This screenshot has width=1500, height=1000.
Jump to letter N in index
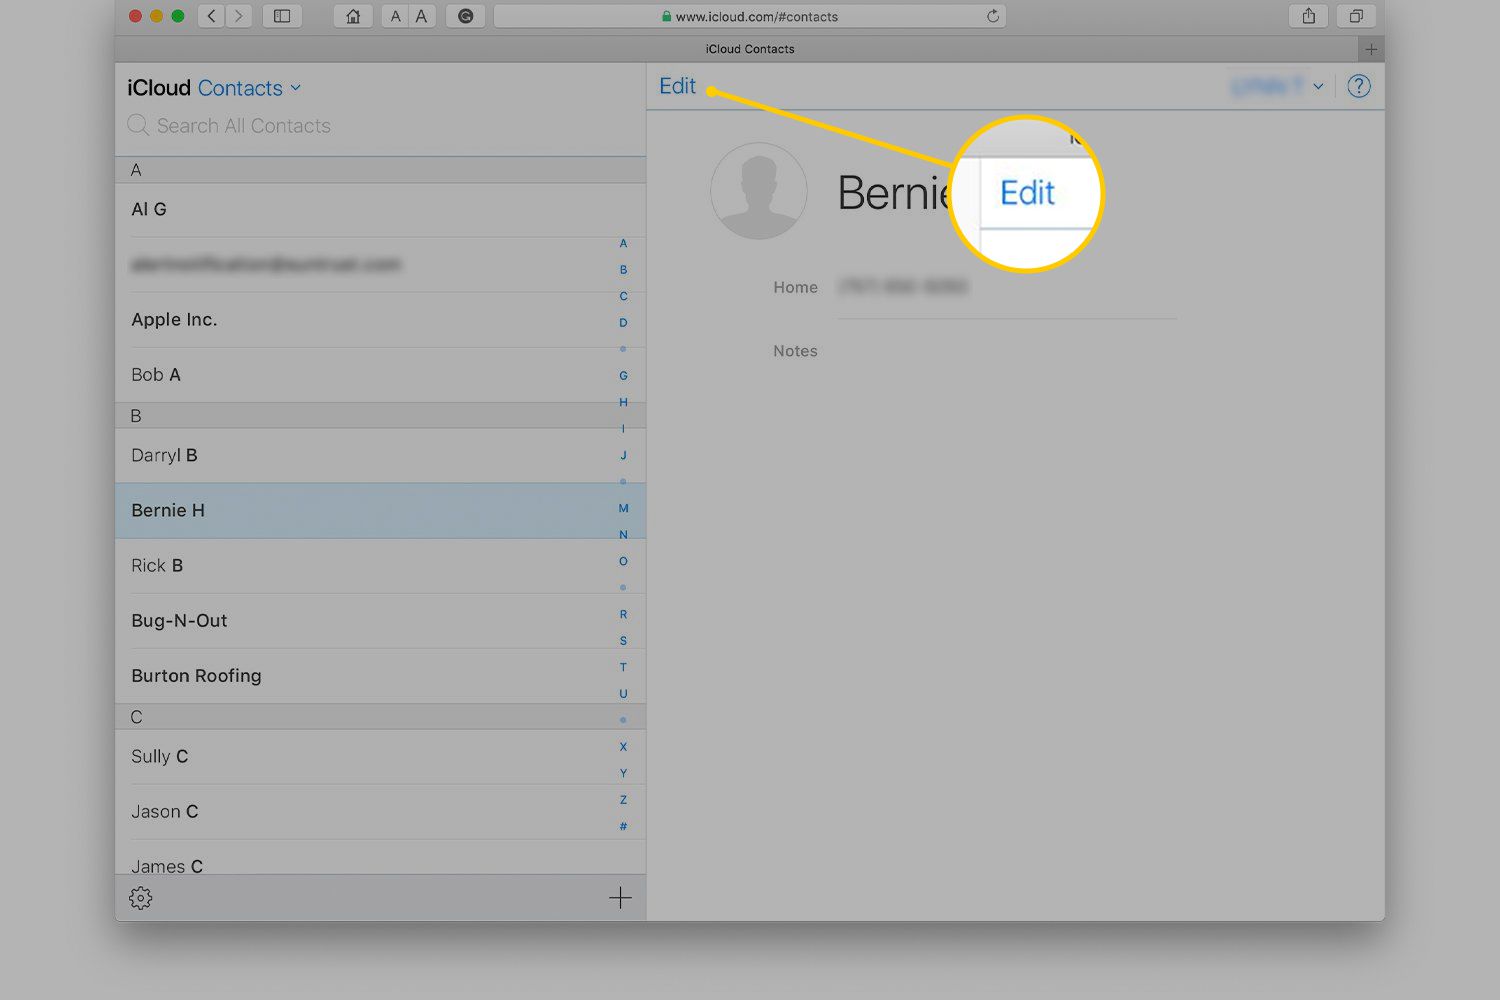[623, 535]
